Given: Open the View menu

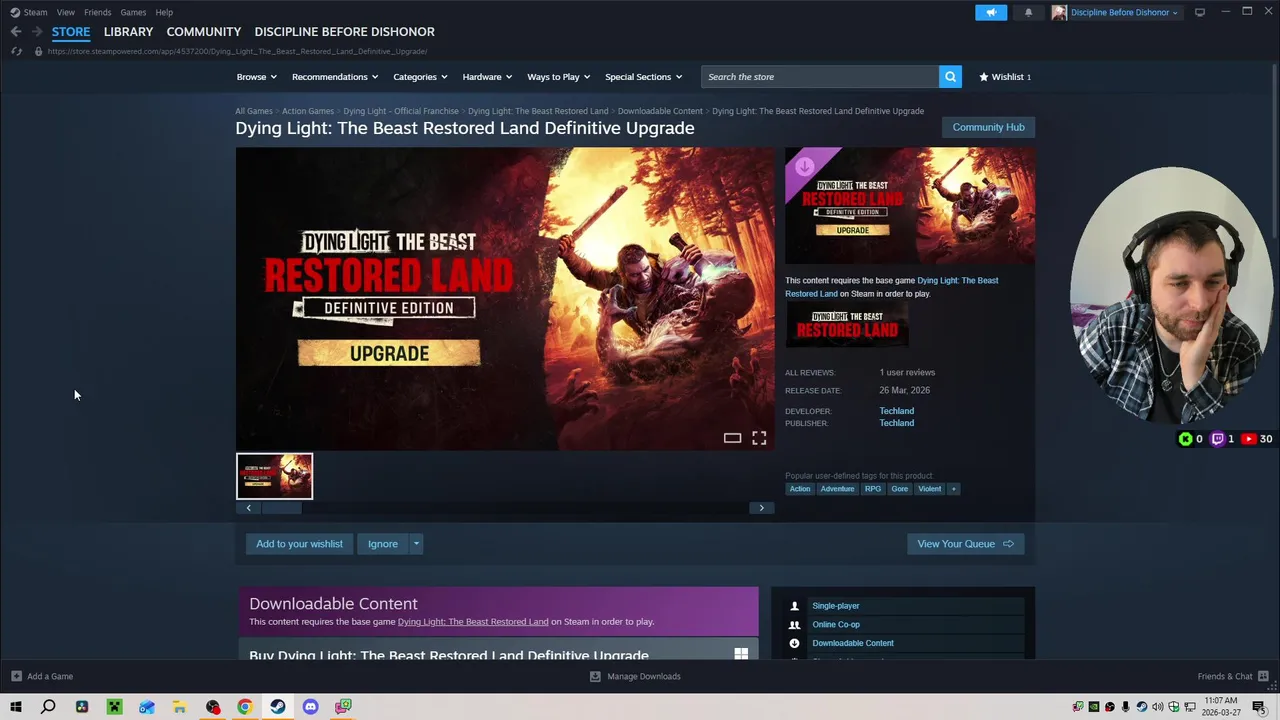Looking at the screenshot, I should (x=66, y=12).
